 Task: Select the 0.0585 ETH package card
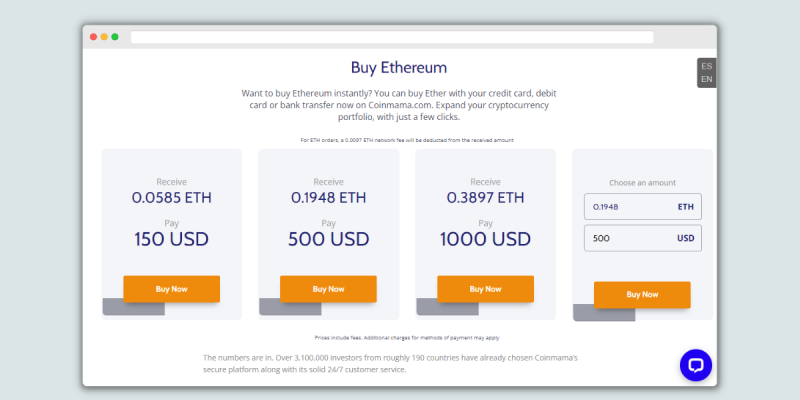[171, 234]
